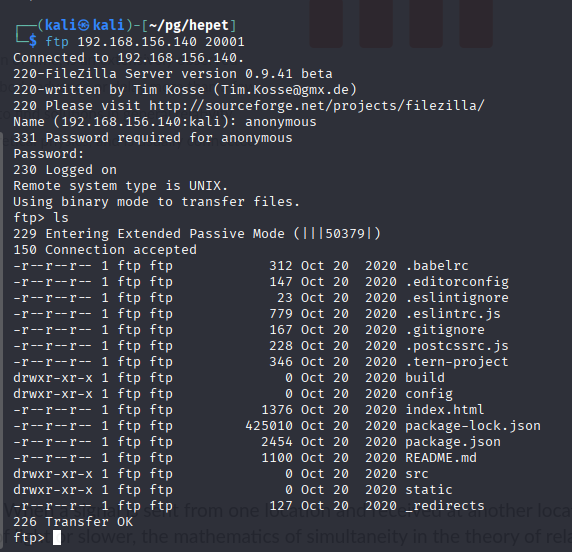Click the .tern-project file name

pos(457,362)
